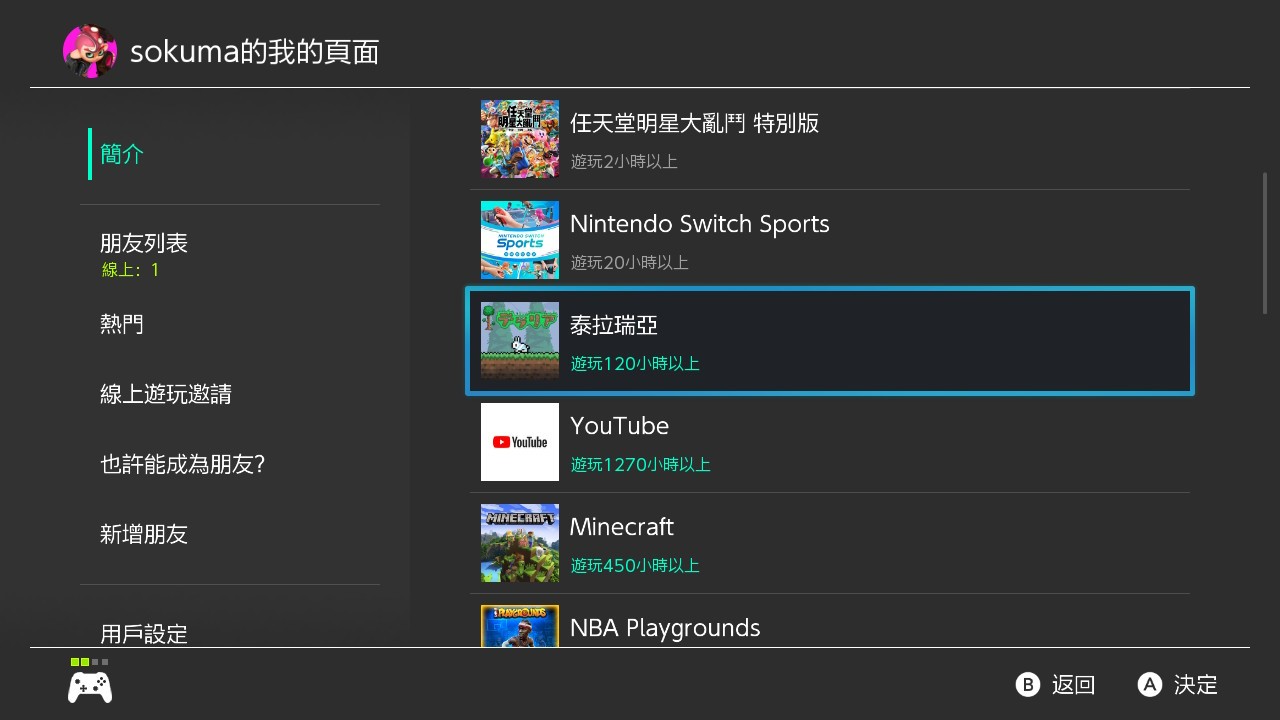Click the 線上: 1 online friends count

(x=131, y=270)
